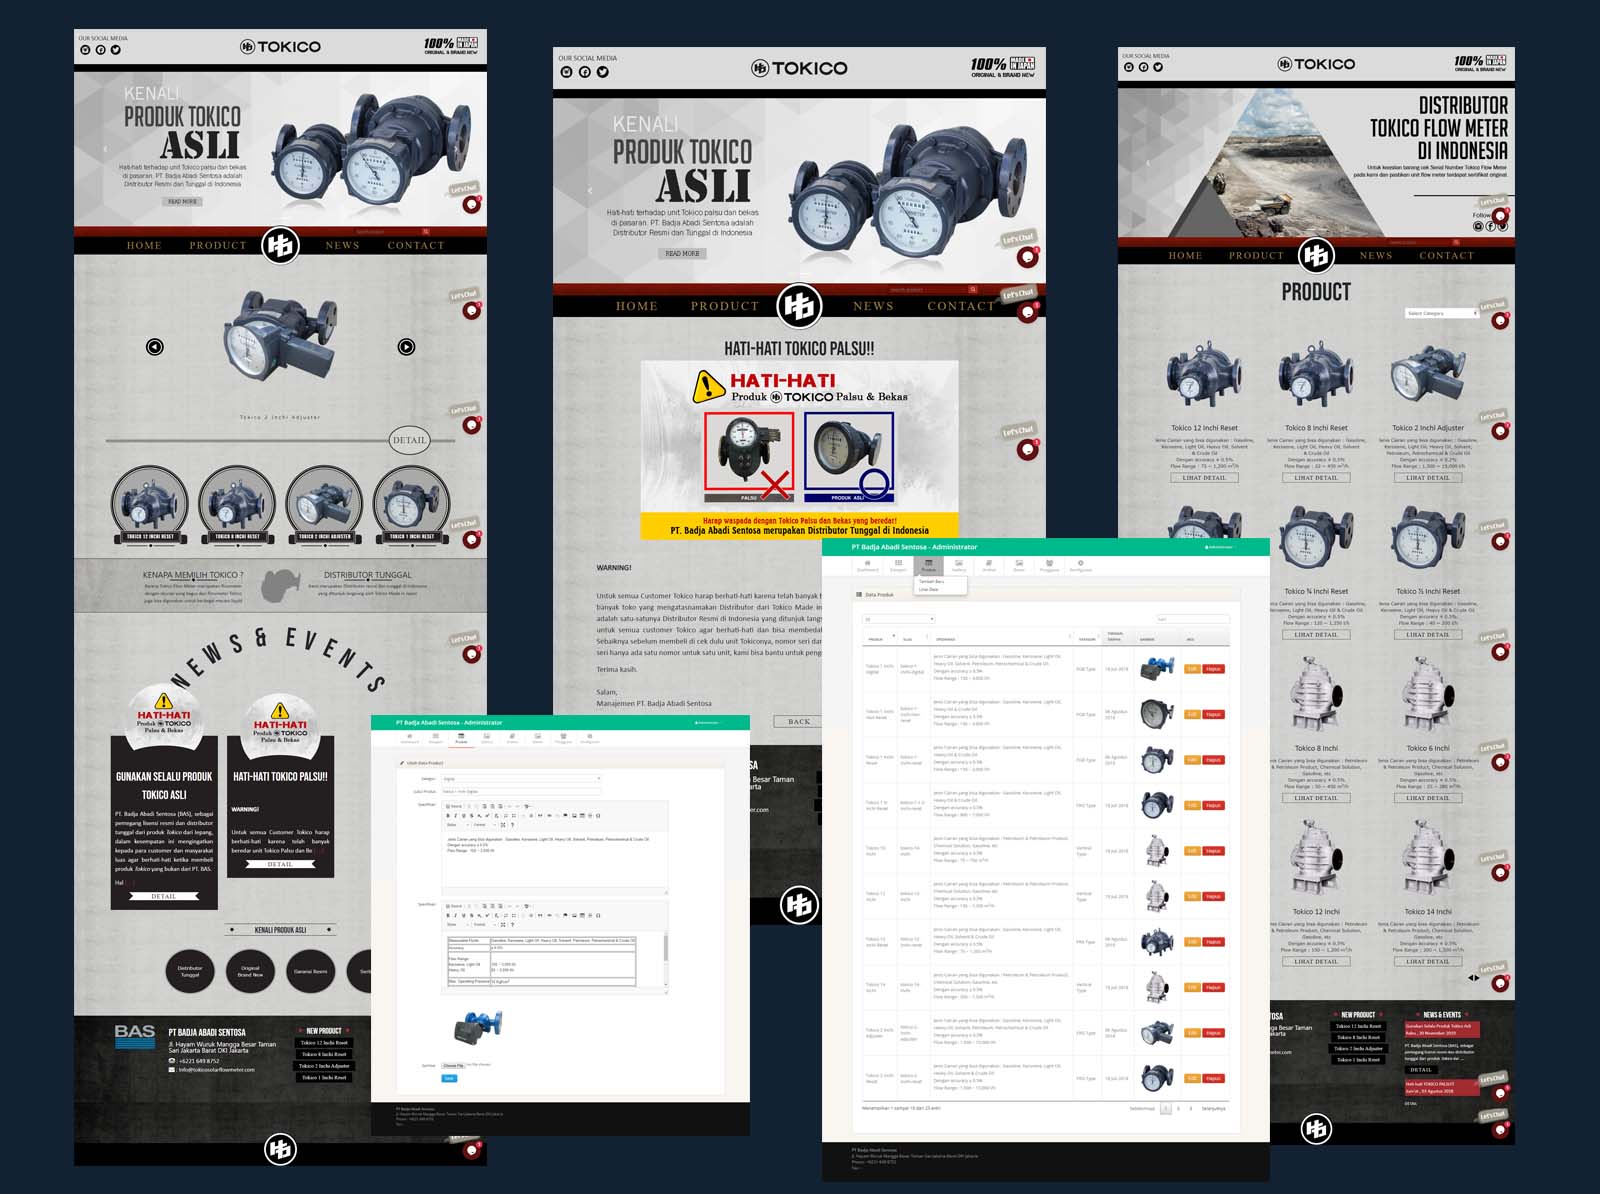1600x1194 pixels.
Task: Open the Instagram icon on the middle page header
Action: pyautogui.click(x=566, y=72)
